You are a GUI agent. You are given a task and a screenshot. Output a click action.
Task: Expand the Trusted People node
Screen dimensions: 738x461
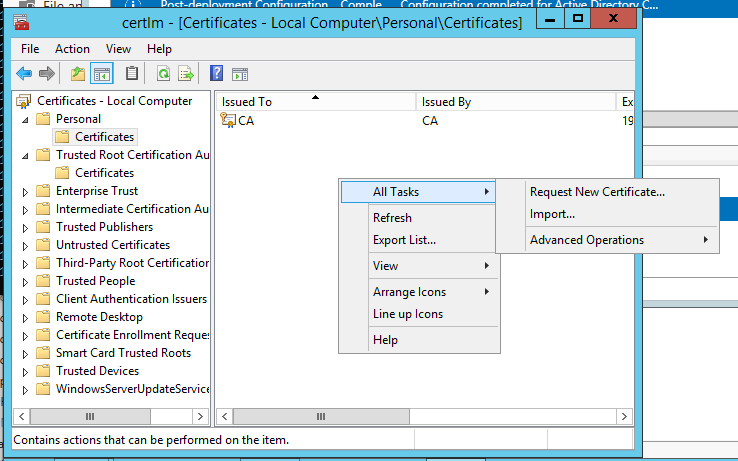(25, 282)
